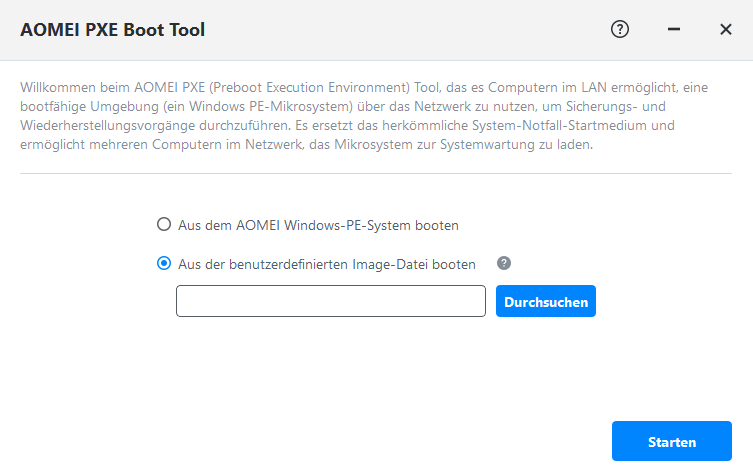This screenshot has width=753, height=474.
Task: Select the benutzerdefinierte Image-Datei radio button
Action: point(164,264)
